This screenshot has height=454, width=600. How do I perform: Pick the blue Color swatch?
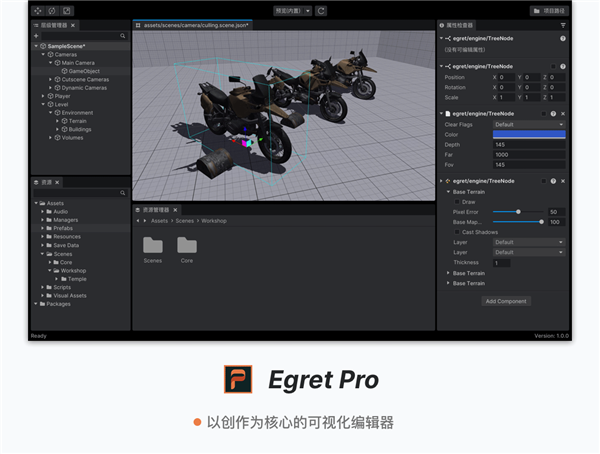[x=529, y=134]
